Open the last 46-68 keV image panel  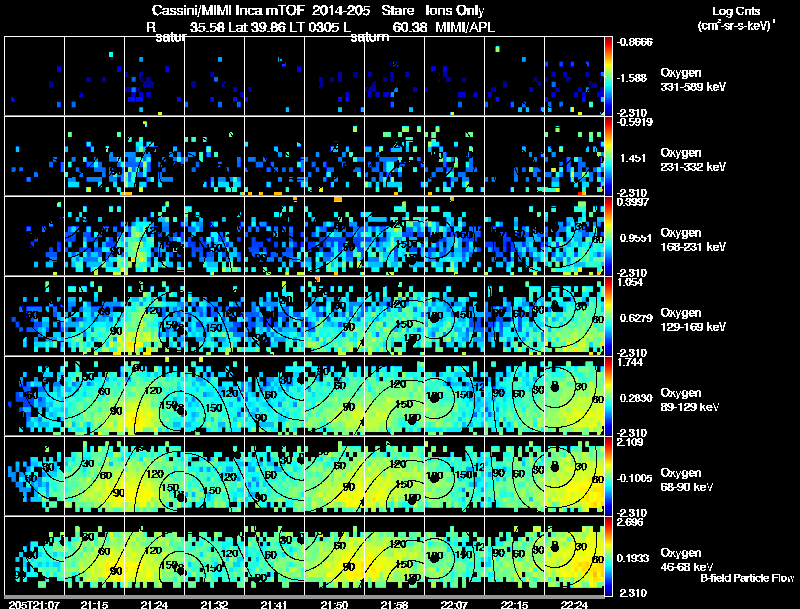tap(574, 556)
